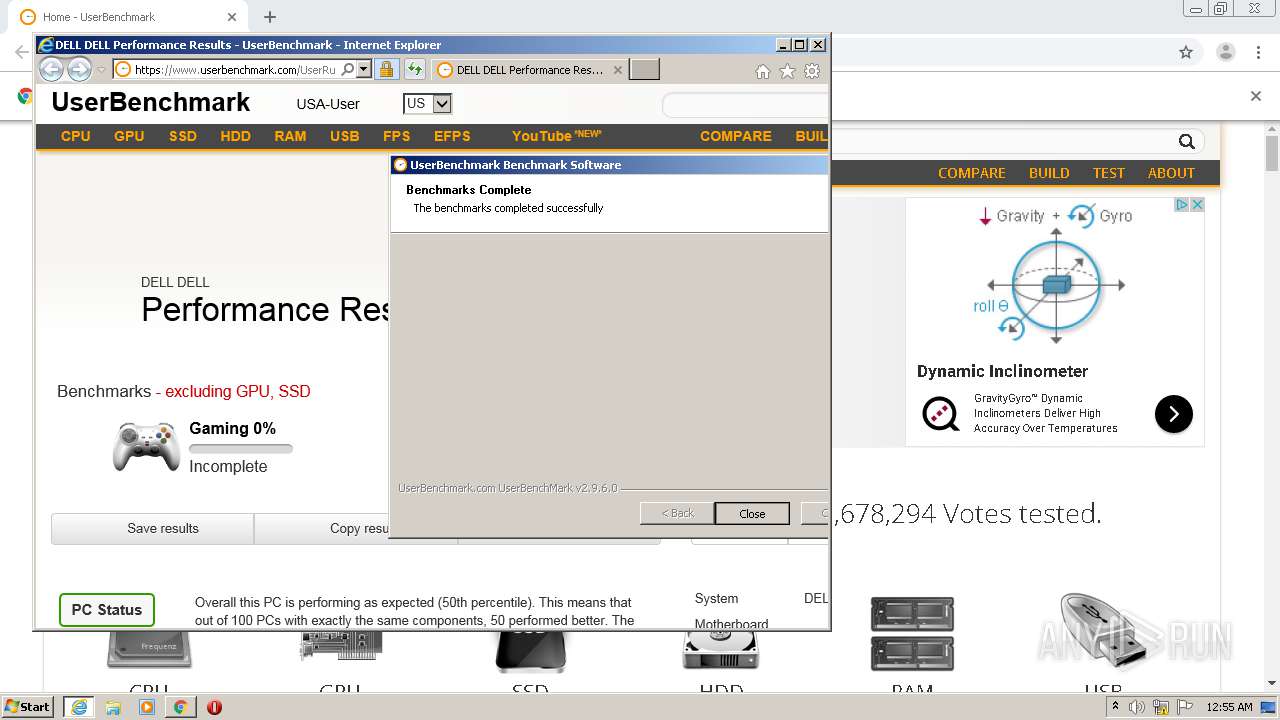Open a new blank IE tab
Image resolution: width=1280 pixels, height=720 pixels.
tap(644, 69)
